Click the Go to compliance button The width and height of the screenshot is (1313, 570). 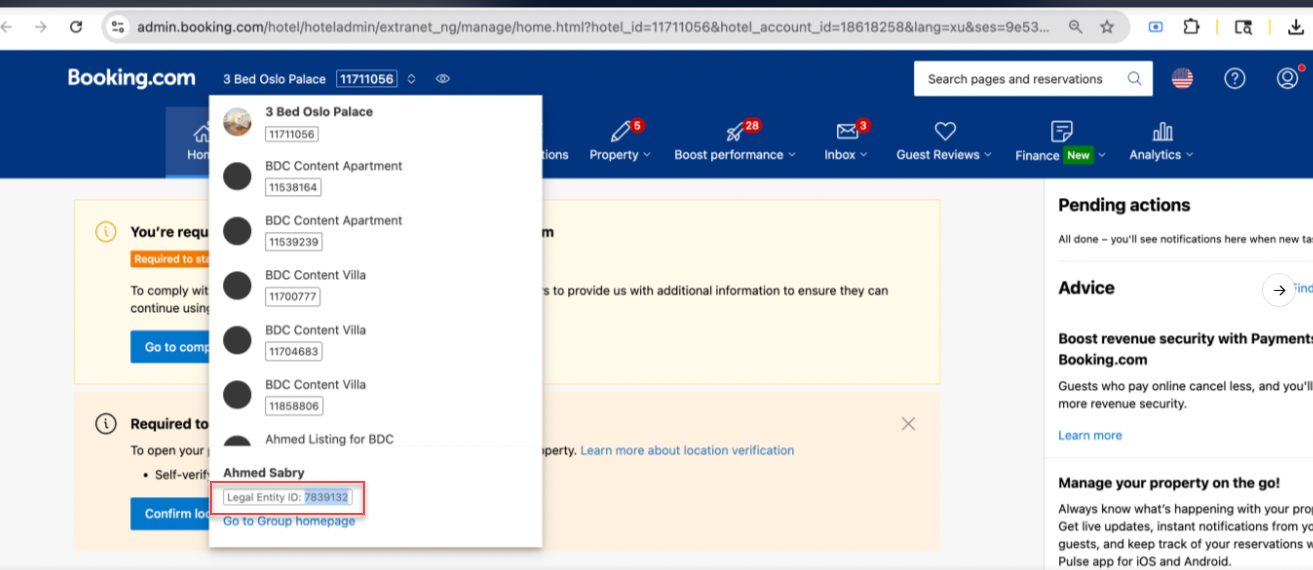[170, 347]
